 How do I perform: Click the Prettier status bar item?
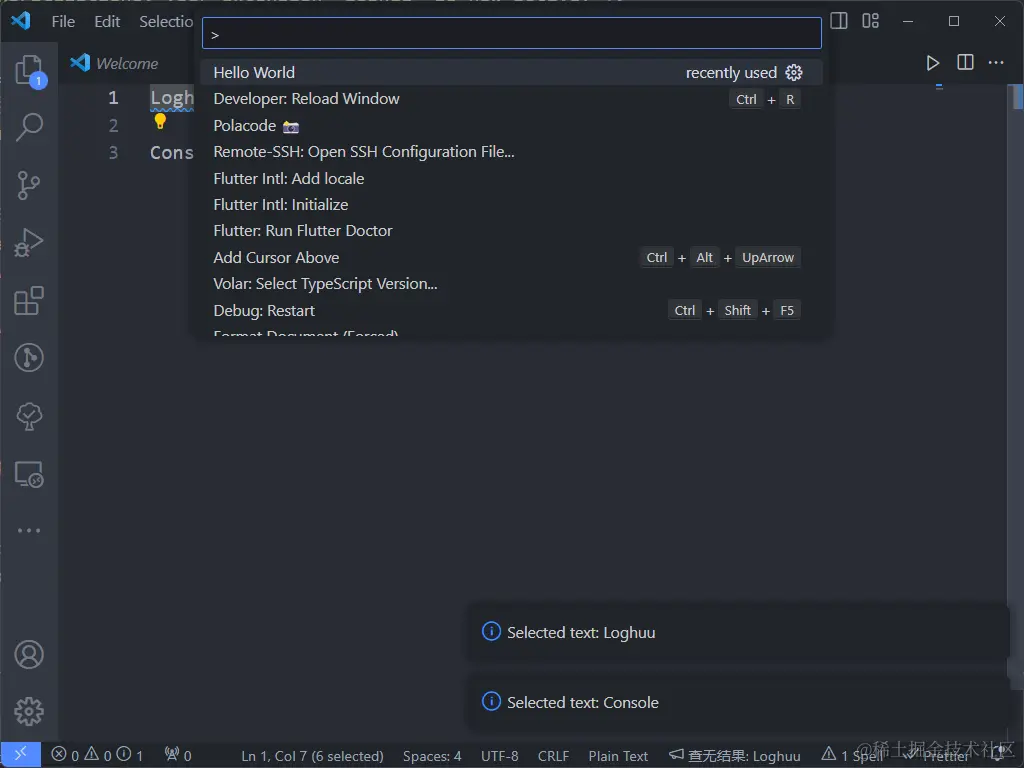click(938, 756)
